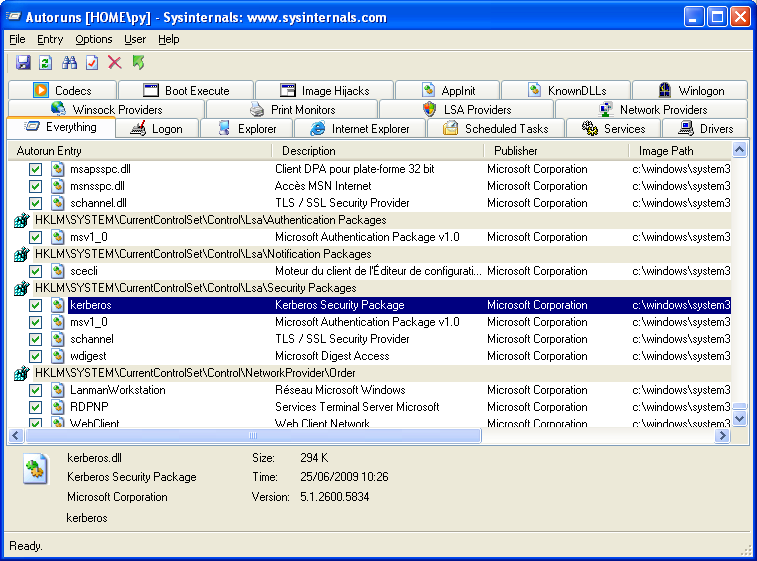
Task: Click the file icon beside wdigest
Action: click(x=58, y=356)
